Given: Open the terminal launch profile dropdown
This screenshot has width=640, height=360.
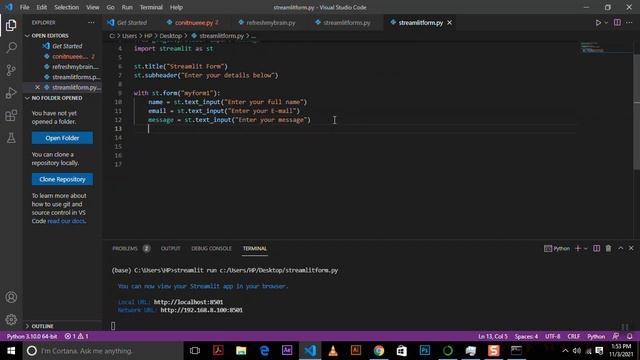Looking at the screenshot, I should [585, 249].
